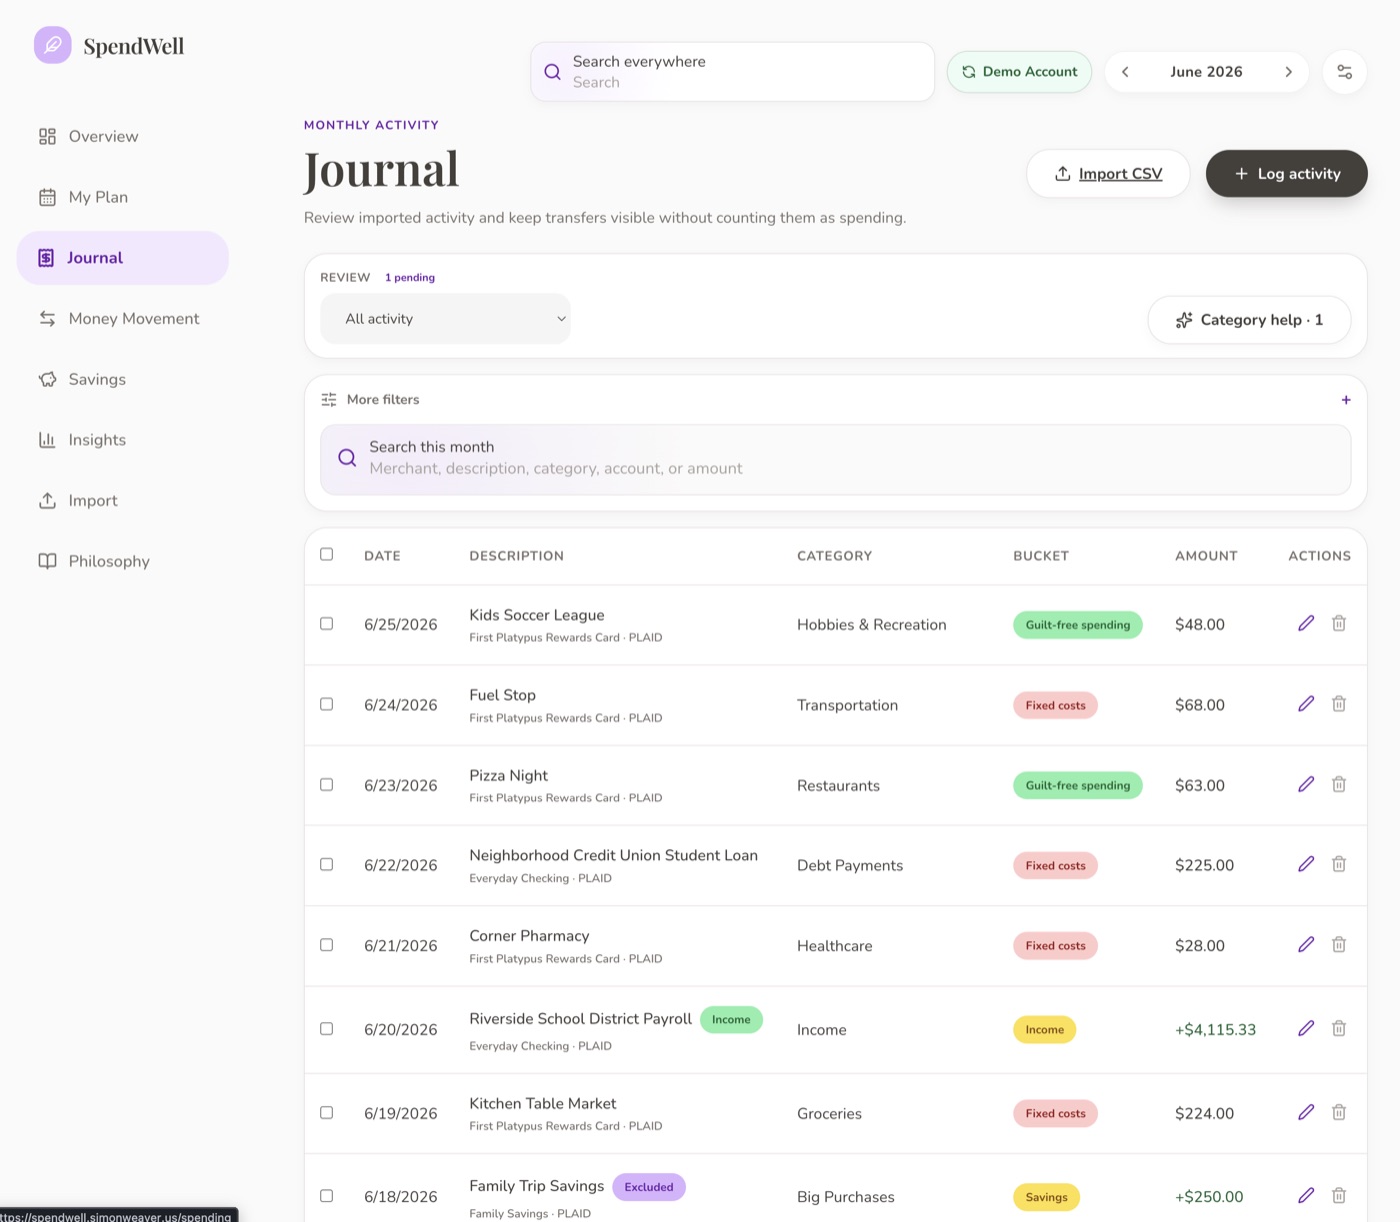Click the Search everywhere field

732,72
